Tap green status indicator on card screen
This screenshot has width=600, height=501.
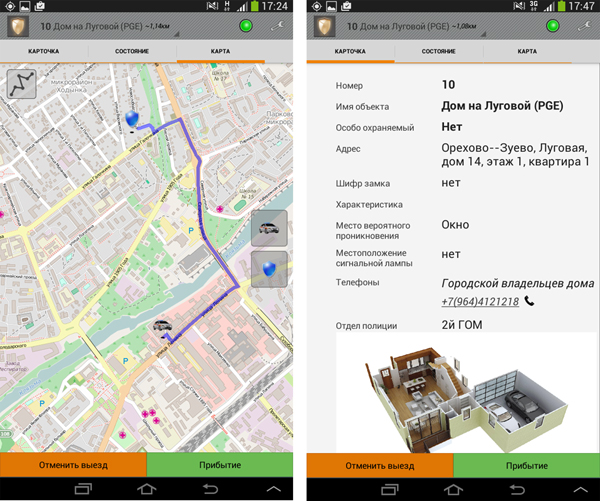(554, 24)
